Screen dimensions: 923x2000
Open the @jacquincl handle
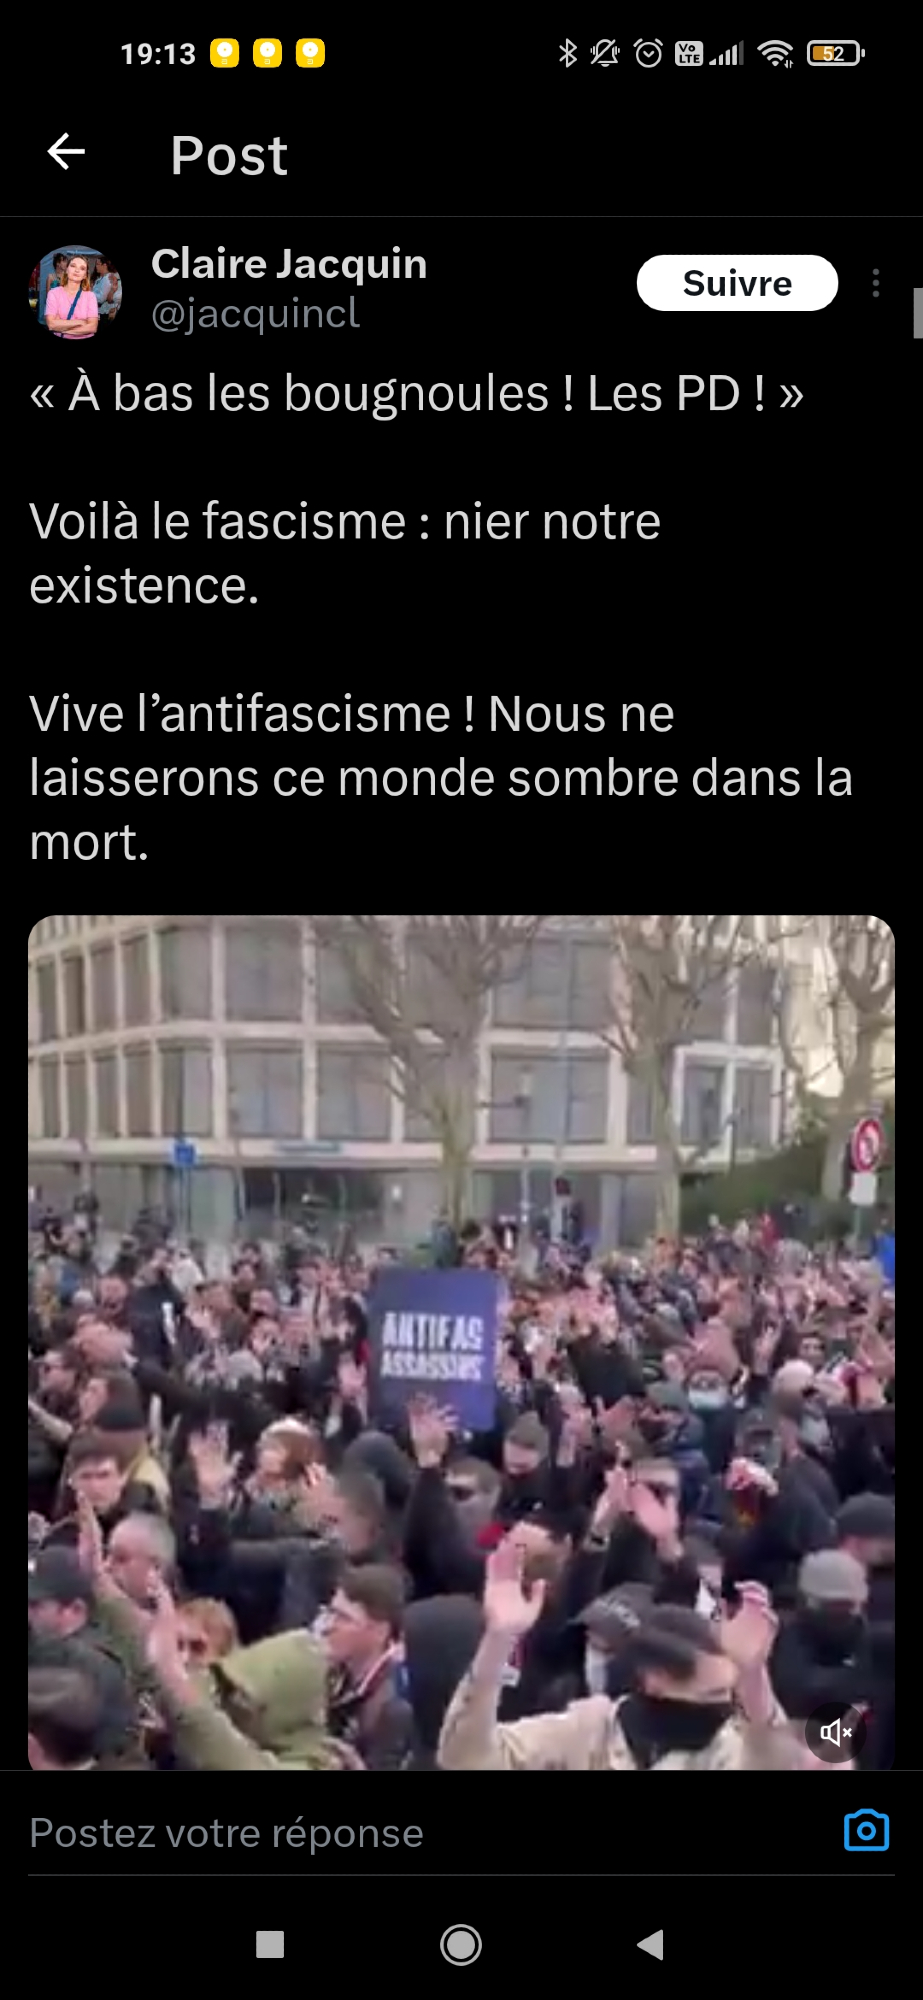[255, 314]
